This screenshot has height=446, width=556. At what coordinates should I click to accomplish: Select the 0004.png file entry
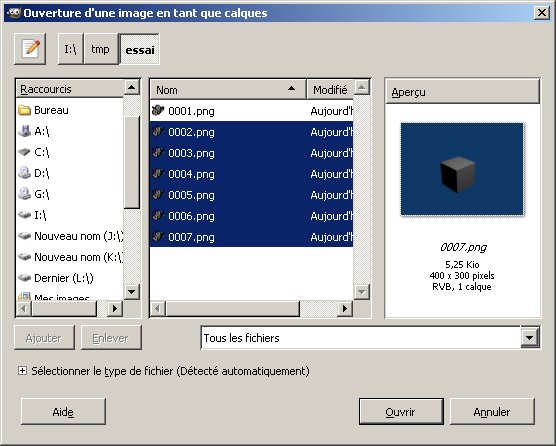tap(251, 174)
